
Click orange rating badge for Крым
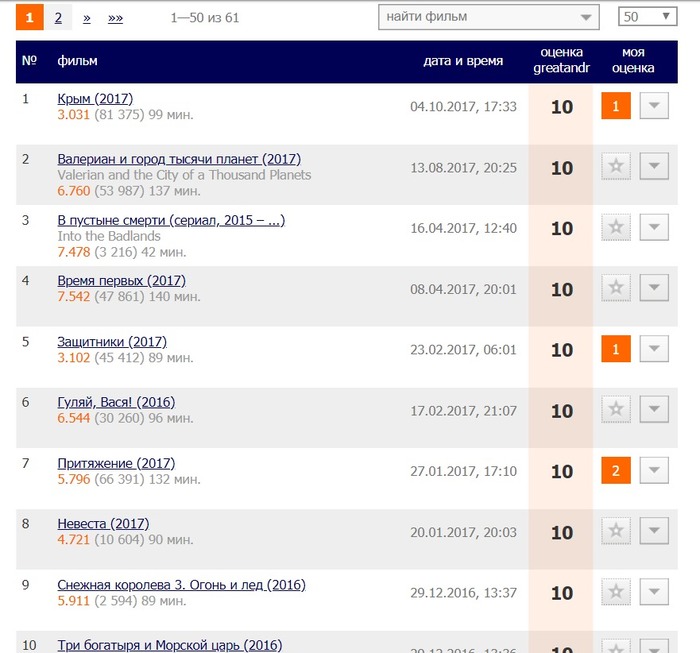[616, 106]
